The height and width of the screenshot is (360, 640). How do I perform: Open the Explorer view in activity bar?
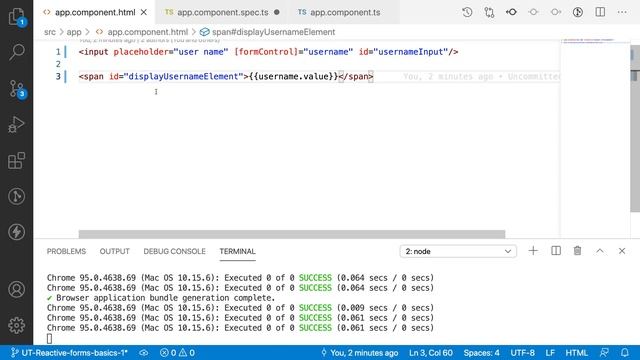click(x=16, y=17)
